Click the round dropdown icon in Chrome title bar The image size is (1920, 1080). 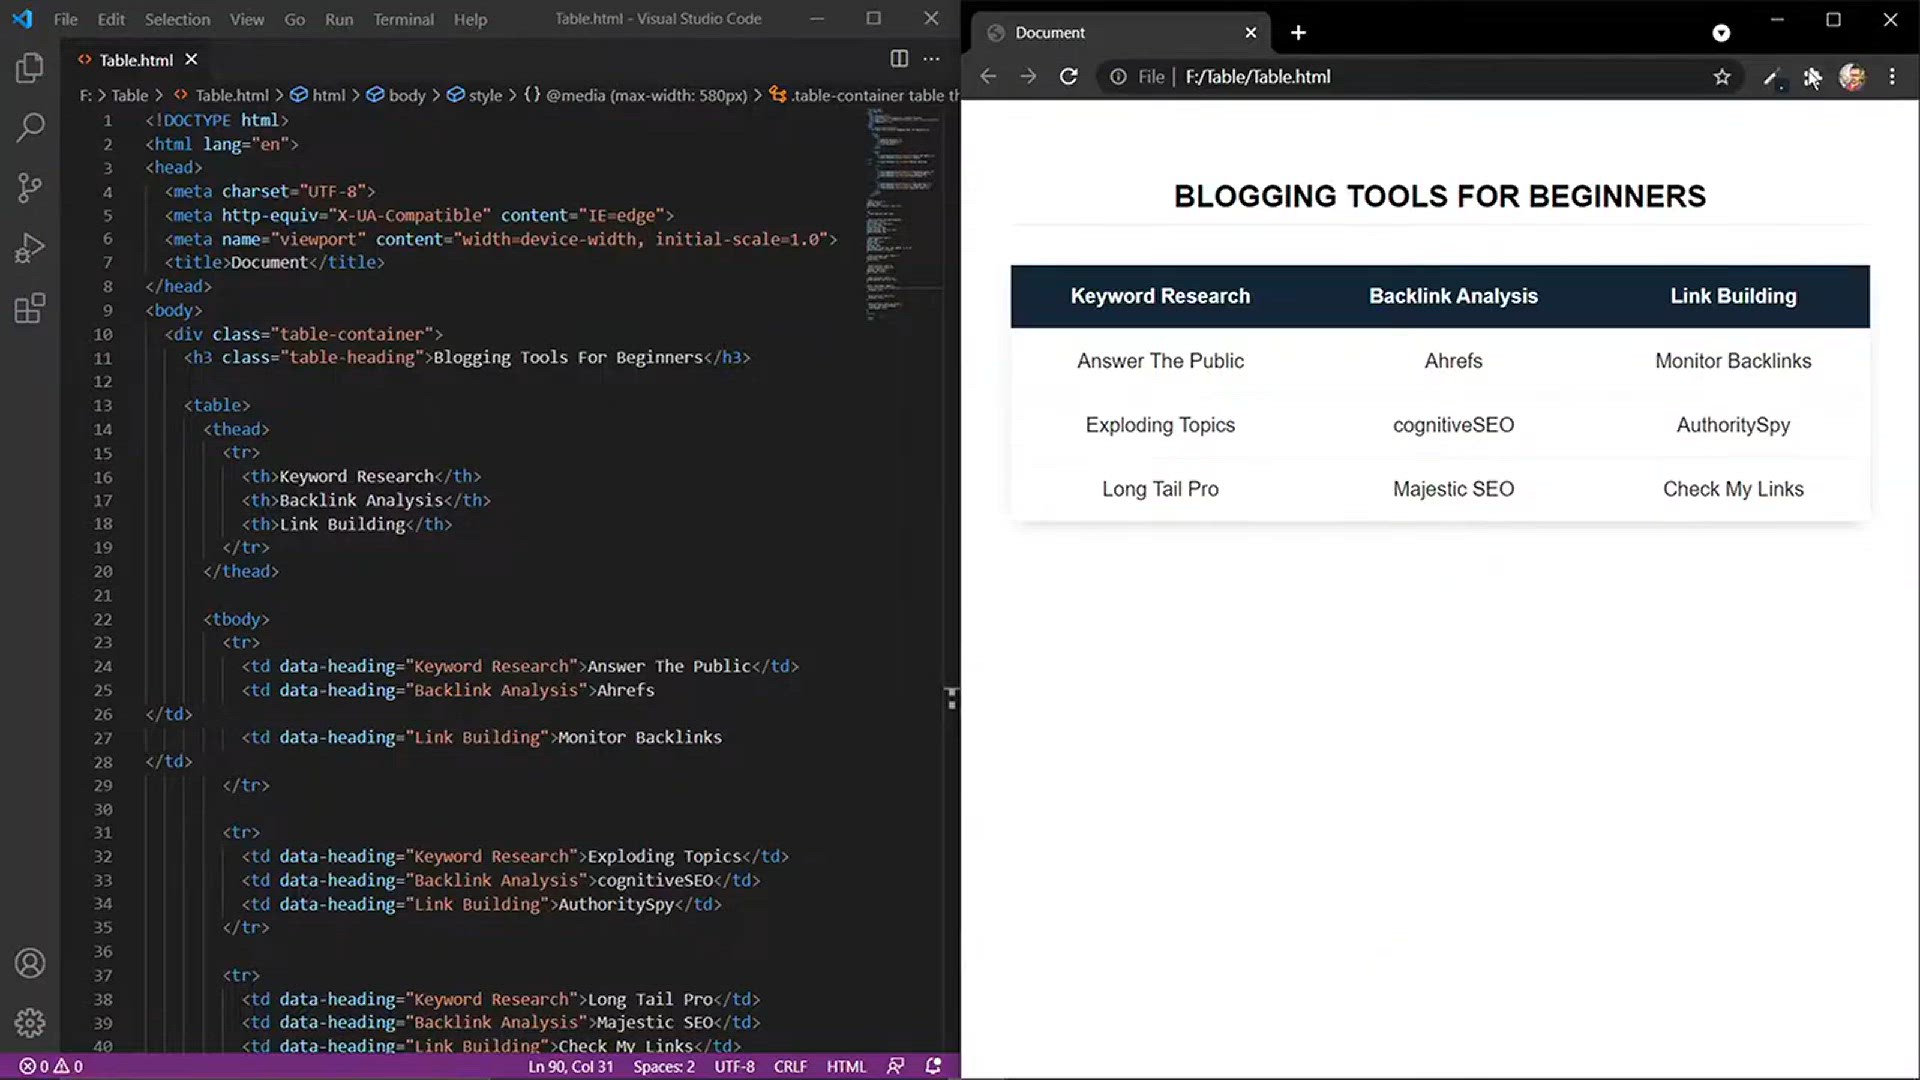(x=1721, y=33)
